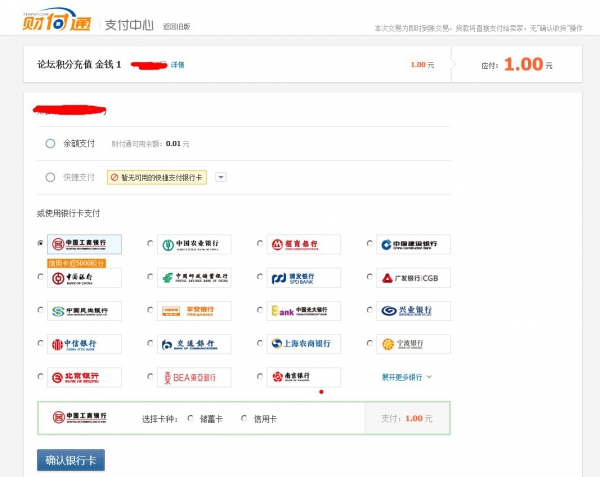Click the 论坛积分充值 金钱 1 order title
Screen dimensions: 600x477
click(x=79, y=64)
